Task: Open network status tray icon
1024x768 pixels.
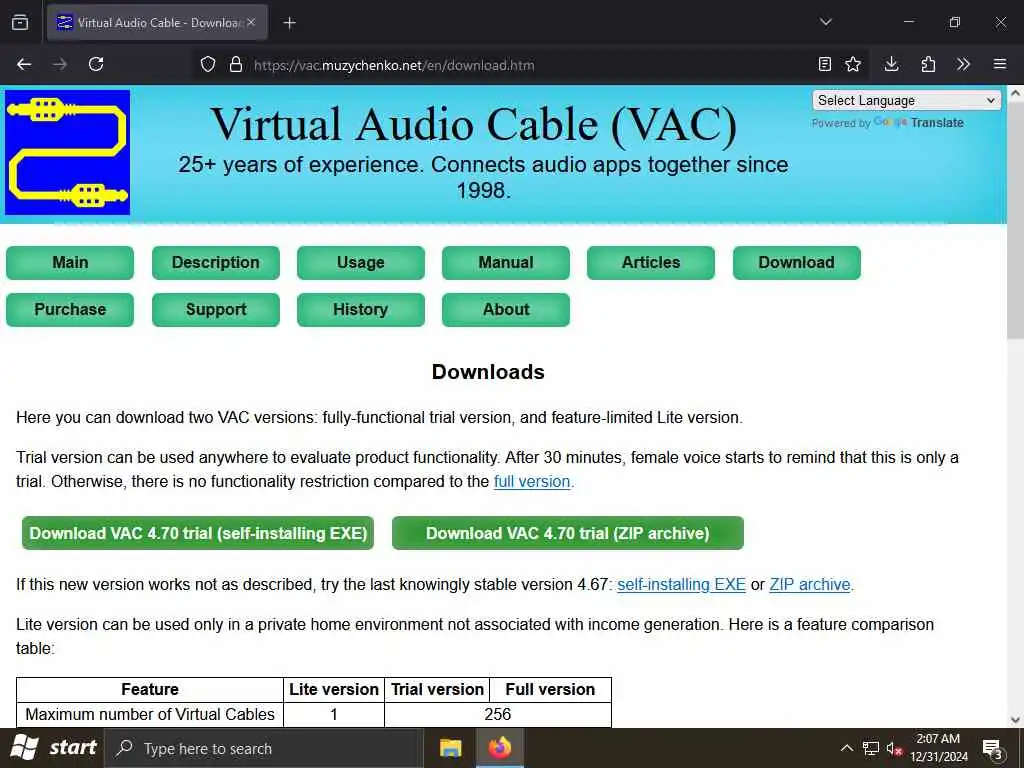Action: [871, 748]
